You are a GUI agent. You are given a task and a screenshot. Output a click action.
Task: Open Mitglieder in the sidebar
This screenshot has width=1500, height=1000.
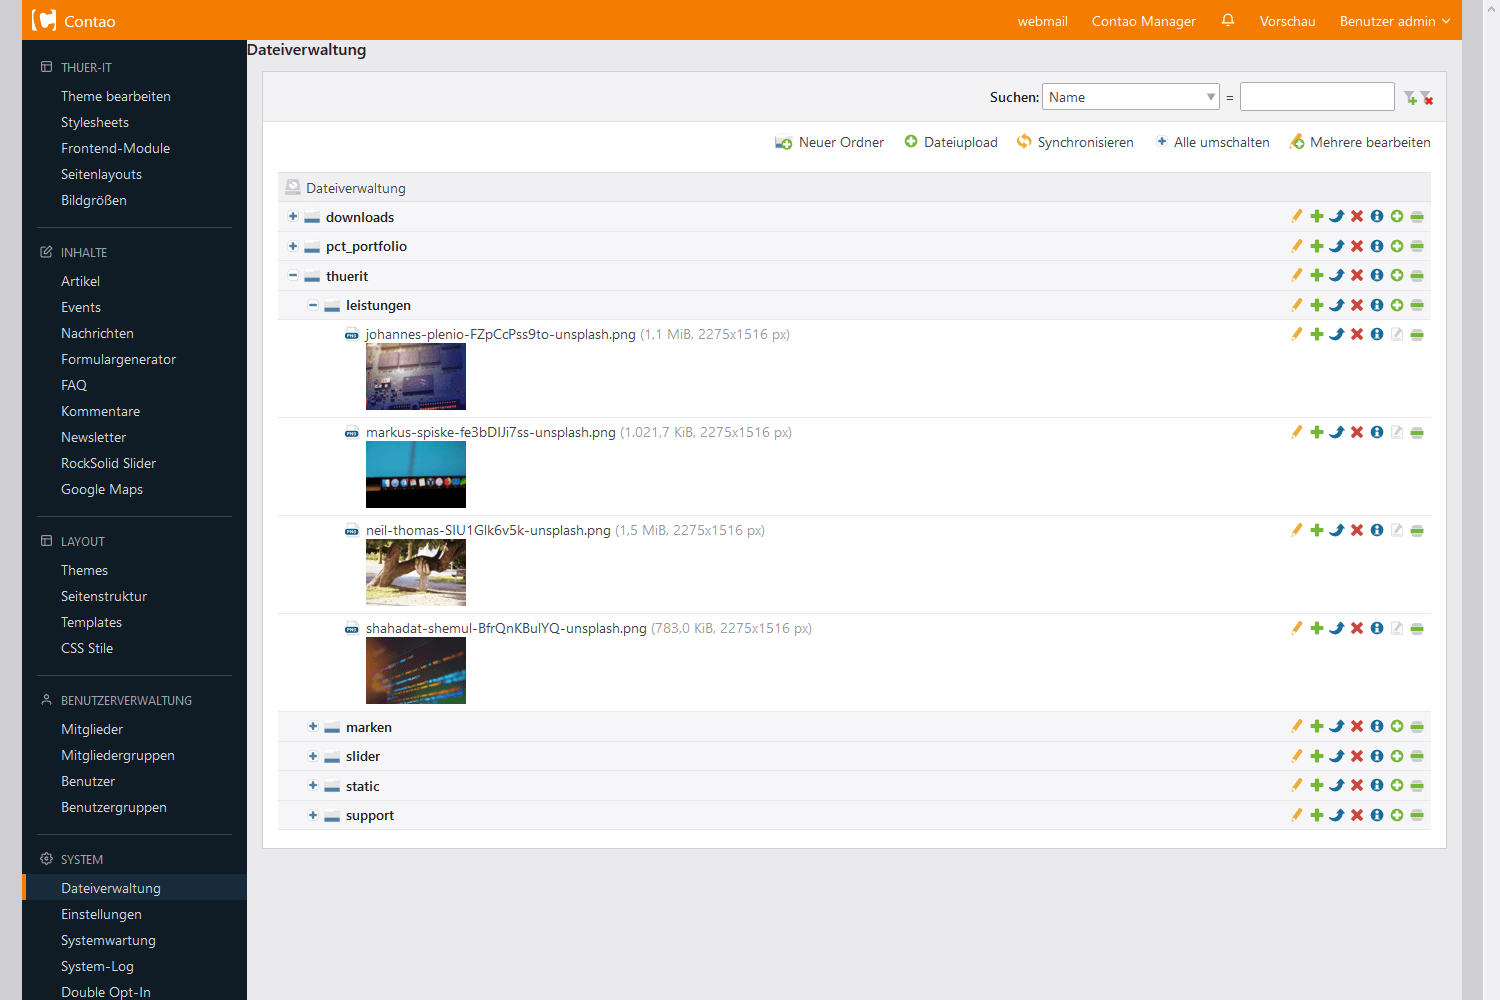pyautogui.click(x=92, y=729)
